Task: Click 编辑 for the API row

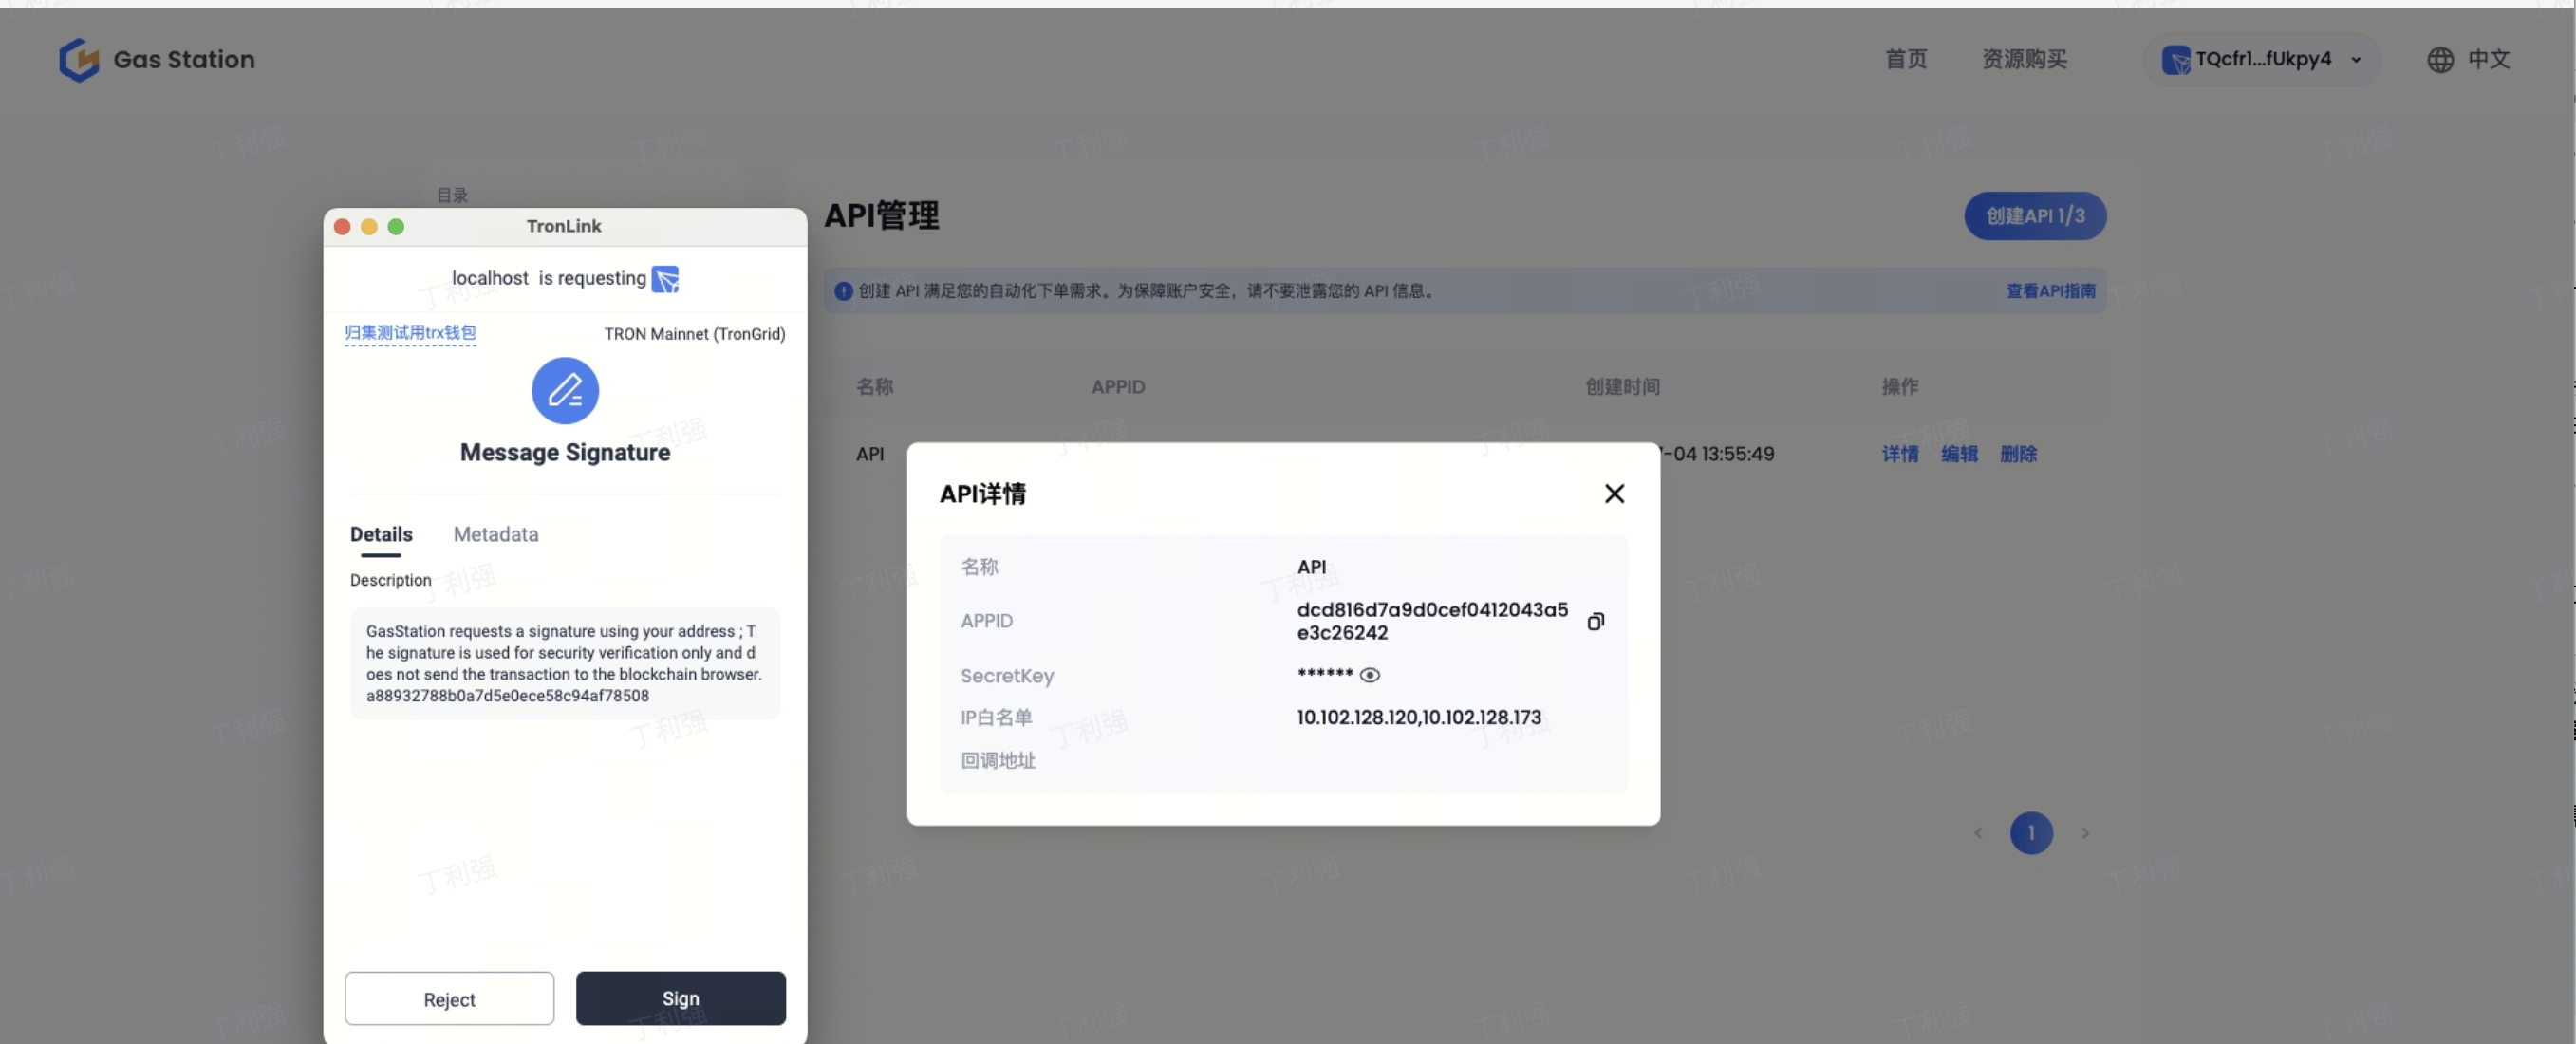Action: click(1959, 454)
